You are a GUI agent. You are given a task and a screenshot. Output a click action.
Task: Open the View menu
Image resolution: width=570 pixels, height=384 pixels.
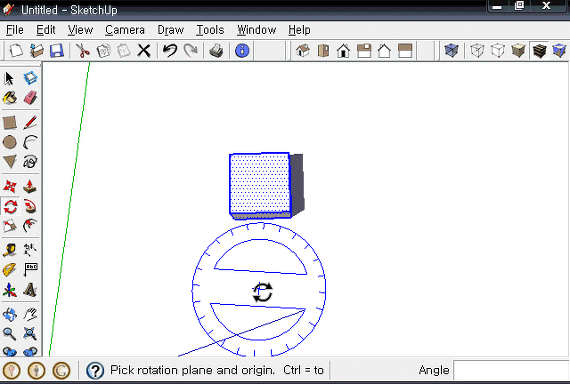(80, 30)
